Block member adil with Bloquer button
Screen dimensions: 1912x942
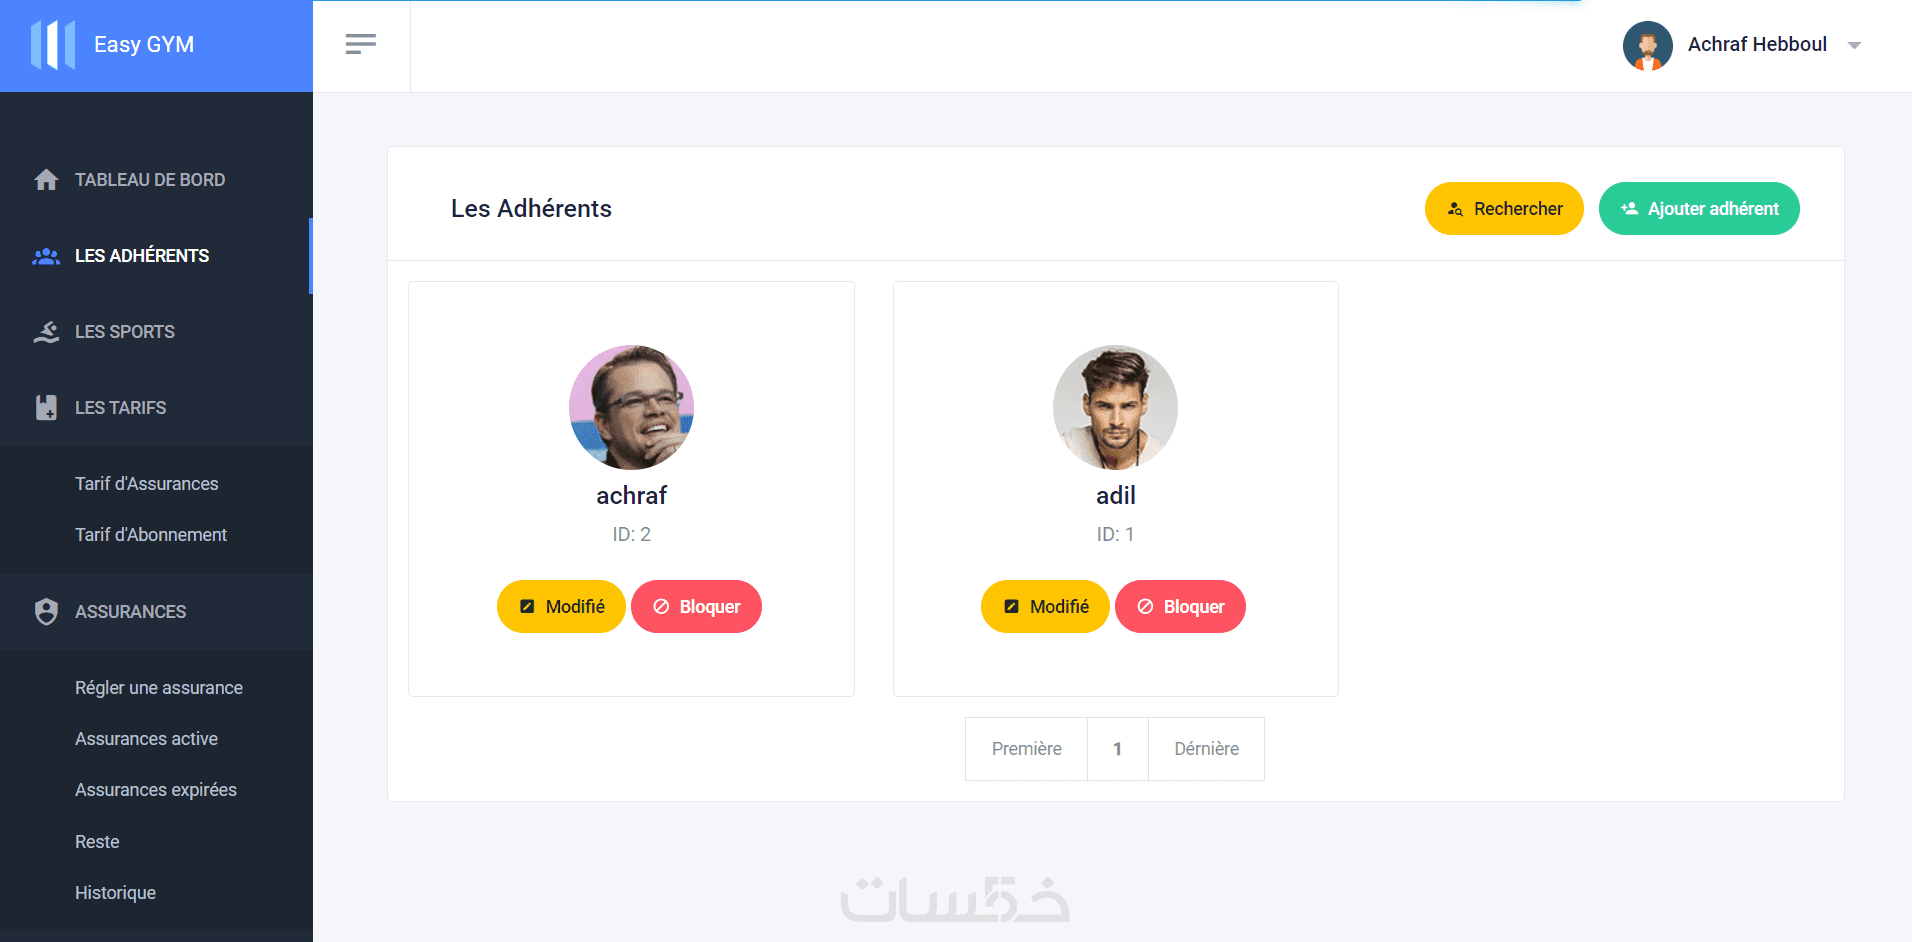[x=1180, y=607]
